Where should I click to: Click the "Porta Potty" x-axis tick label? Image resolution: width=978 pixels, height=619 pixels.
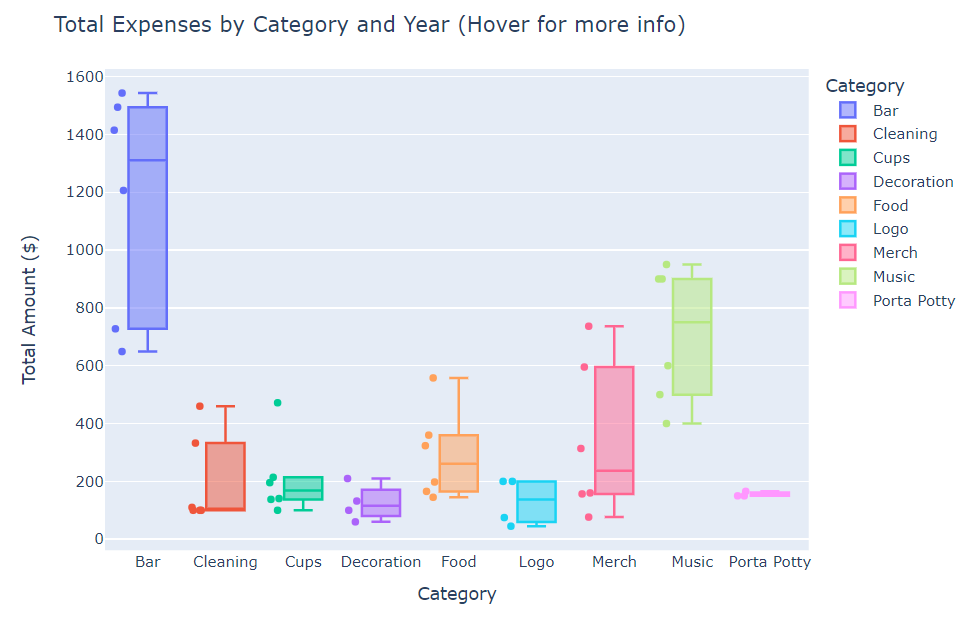point(769,562)
